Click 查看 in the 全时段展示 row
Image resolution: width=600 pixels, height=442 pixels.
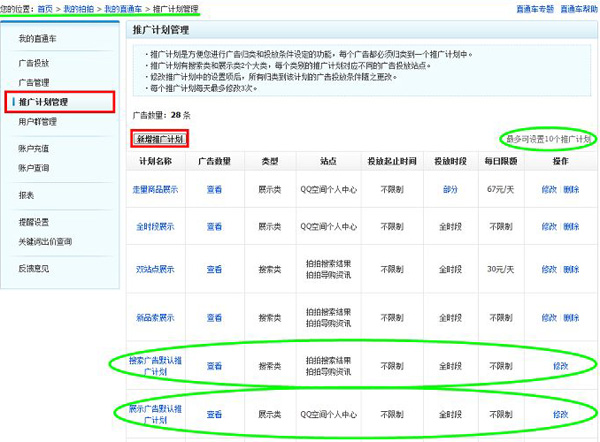coord(214,227)
